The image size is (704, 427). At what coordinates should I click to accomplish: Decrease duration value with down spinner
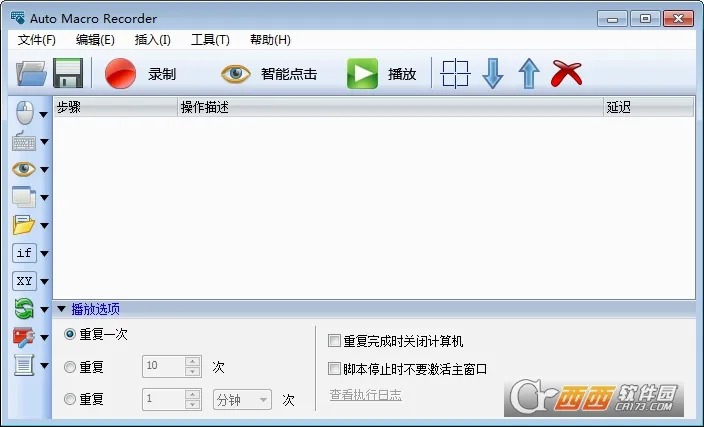193,405
